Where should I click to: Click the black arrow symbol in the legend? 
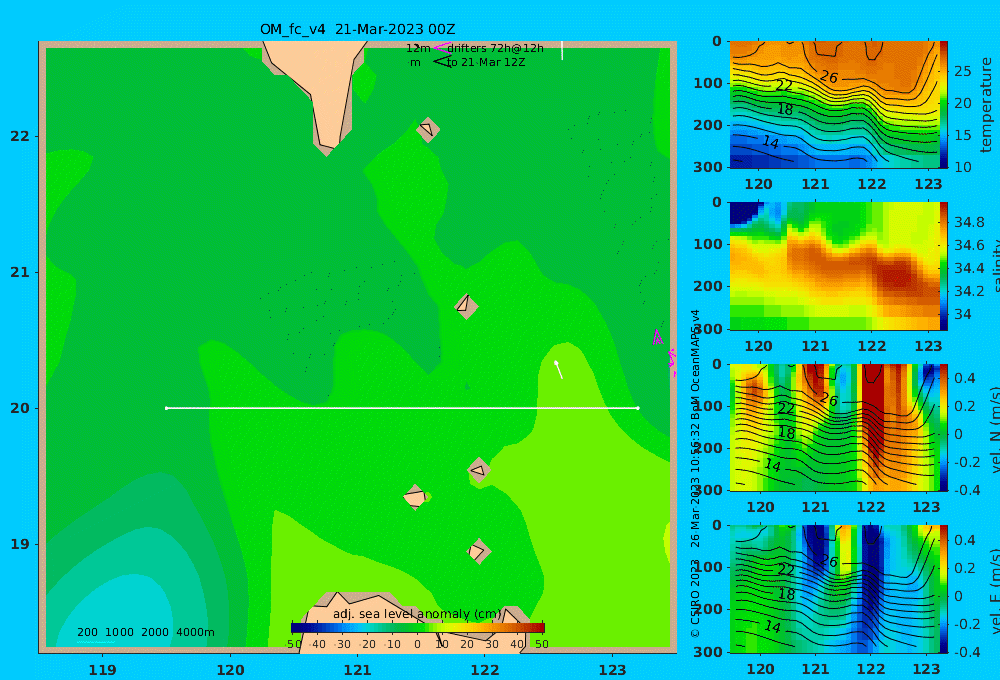point(441,61)
